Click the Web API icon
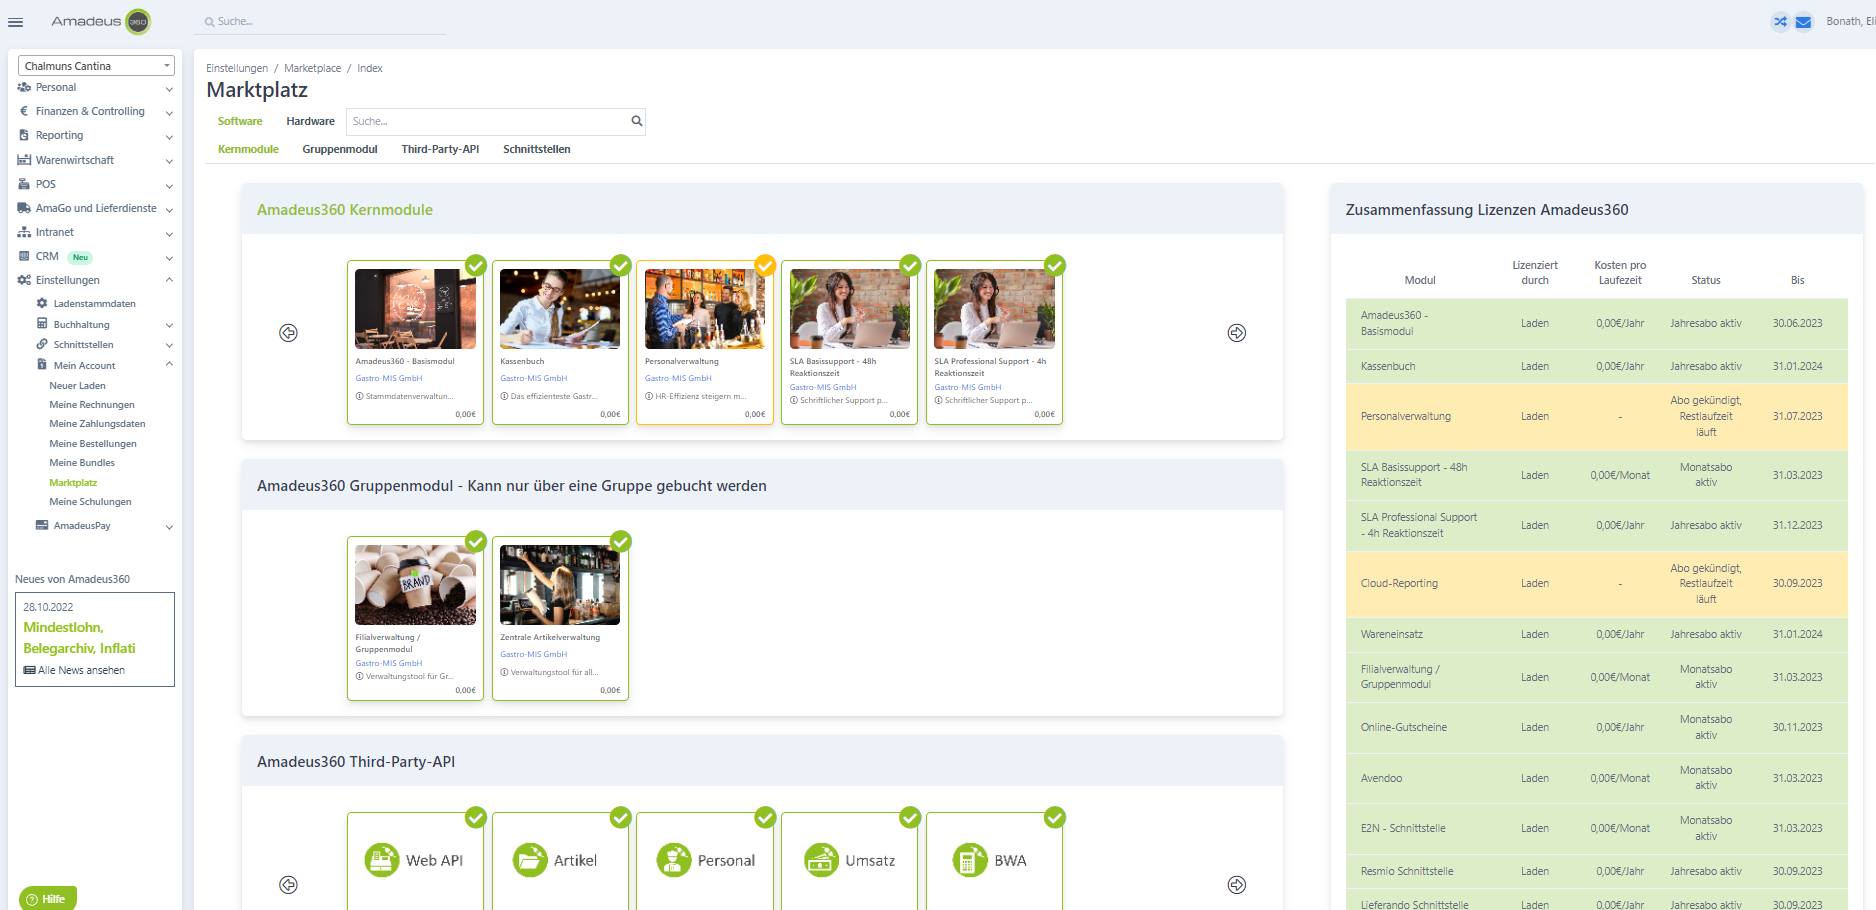Viewport: 1876px width, 910px height. tap(382, 860)
